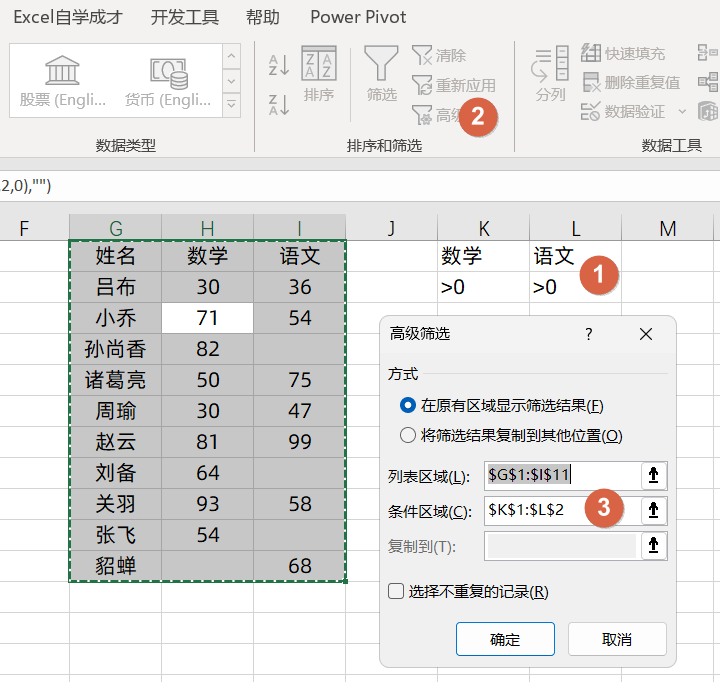Click math score cell 71
Viewport: 720px width, 682px height.
pos(207,318)
